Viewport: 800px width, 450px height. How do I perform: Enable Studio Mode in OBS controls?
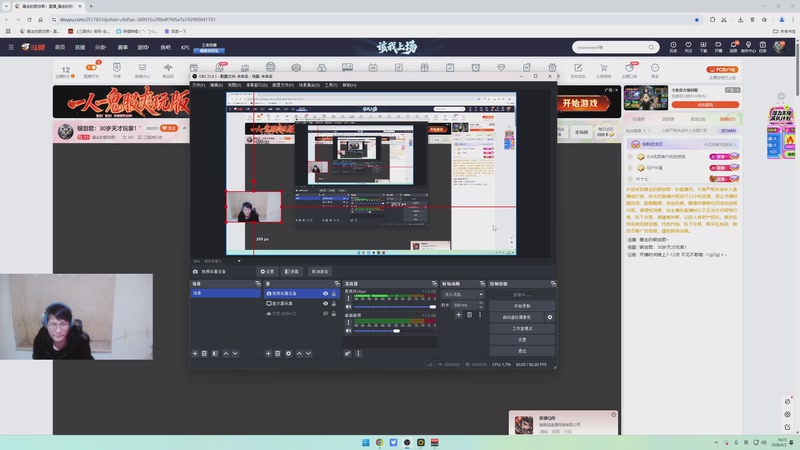(x=522, y=328)
